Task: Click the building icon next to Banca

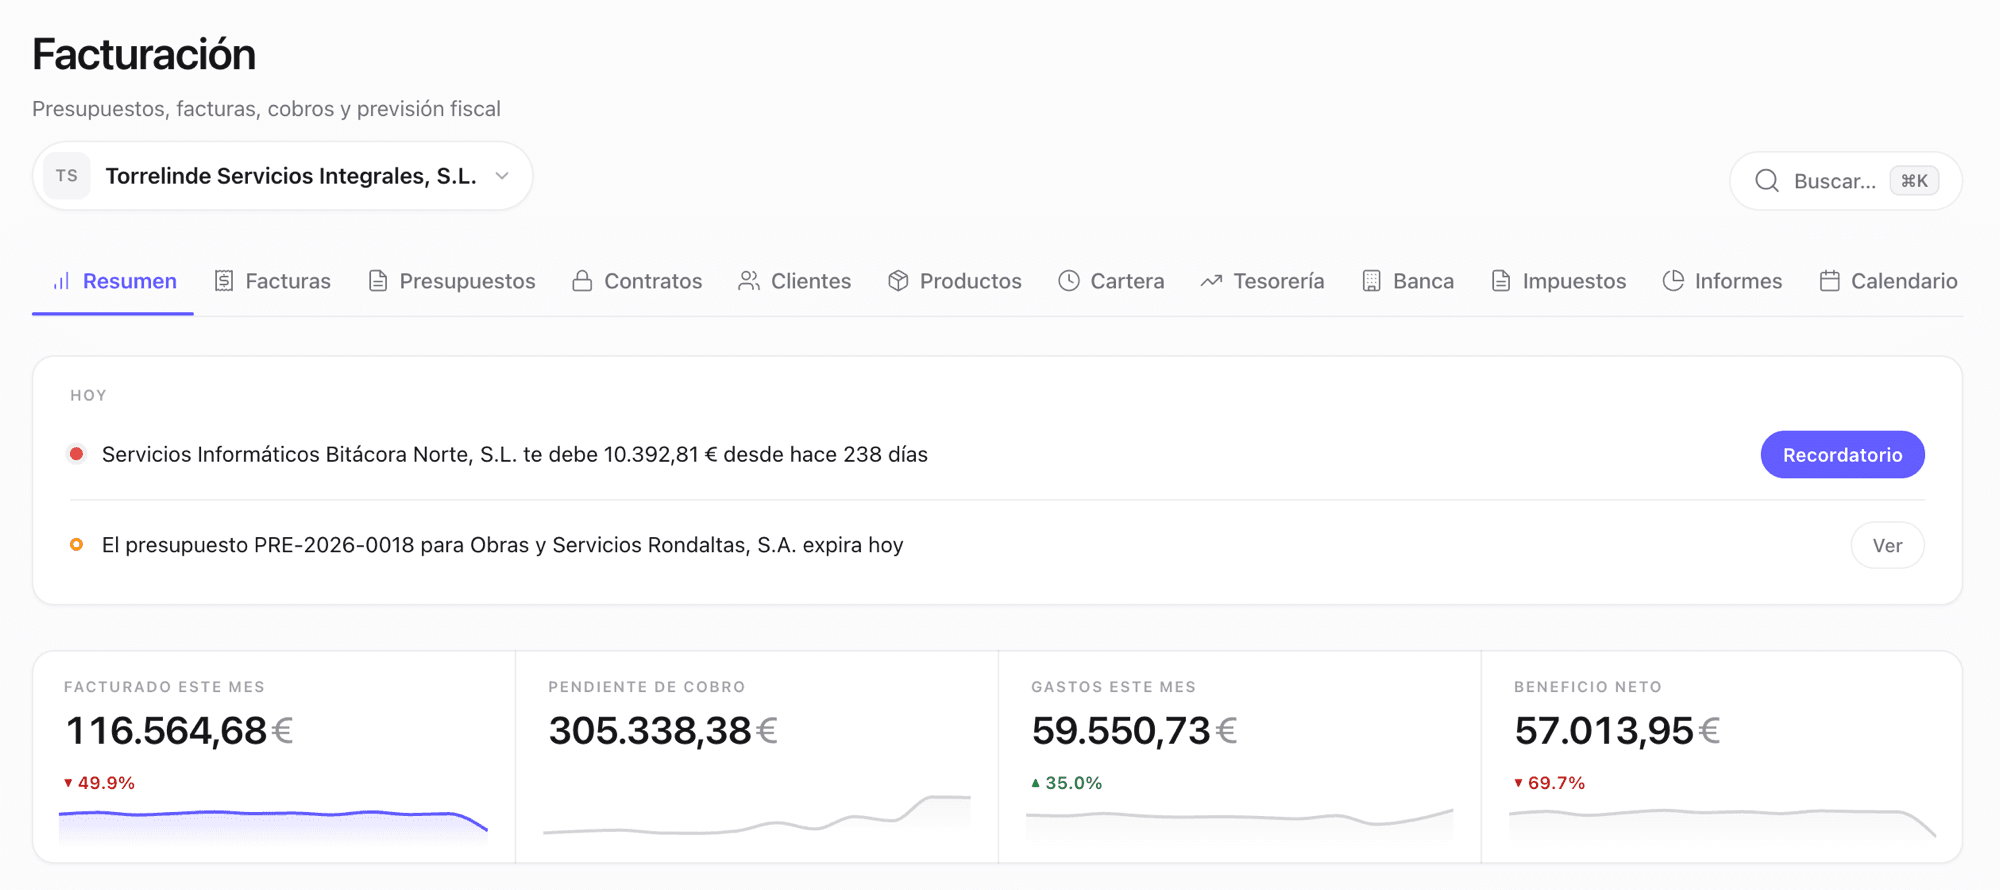Action: pos(1372,281)
